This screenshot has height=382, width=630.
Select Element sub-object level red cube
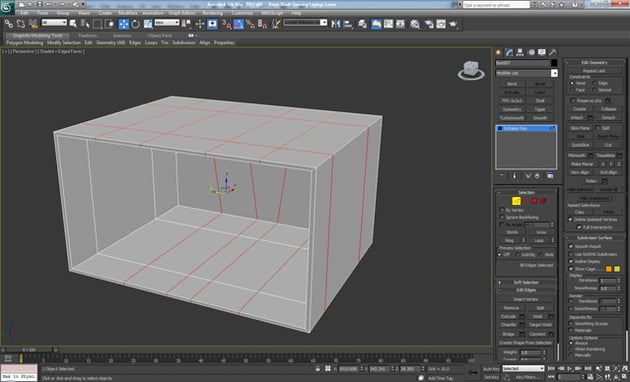point(543,201)
